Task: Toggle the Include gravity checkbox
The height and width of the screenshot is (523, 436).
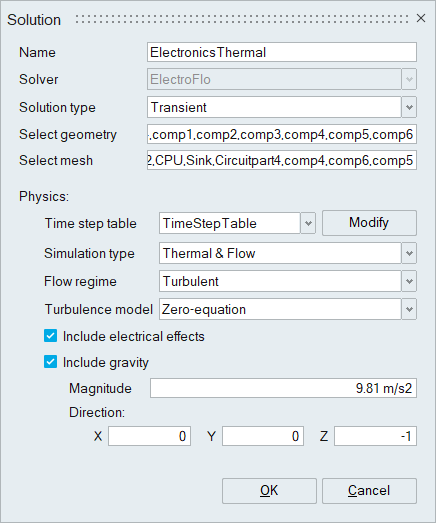Action: click(50, 362)
